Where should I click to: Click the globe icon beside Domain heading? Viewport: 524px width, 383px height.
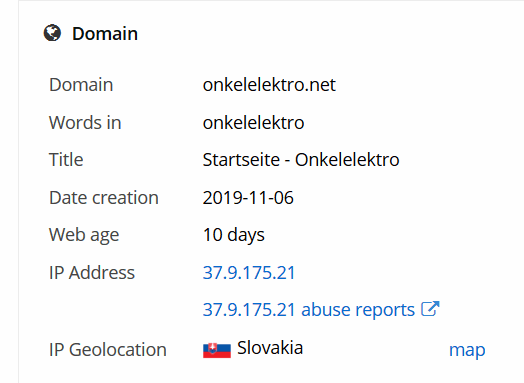(x=52, y=33)
